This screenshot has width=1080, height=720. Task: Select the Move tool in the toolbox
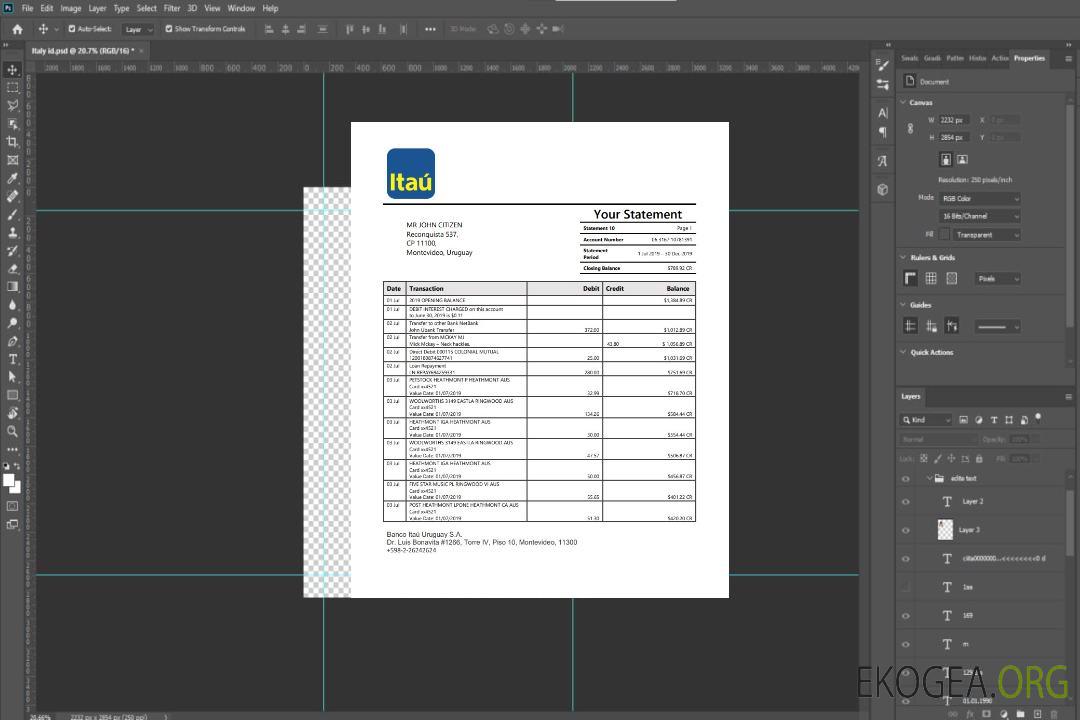coord(12,70)
